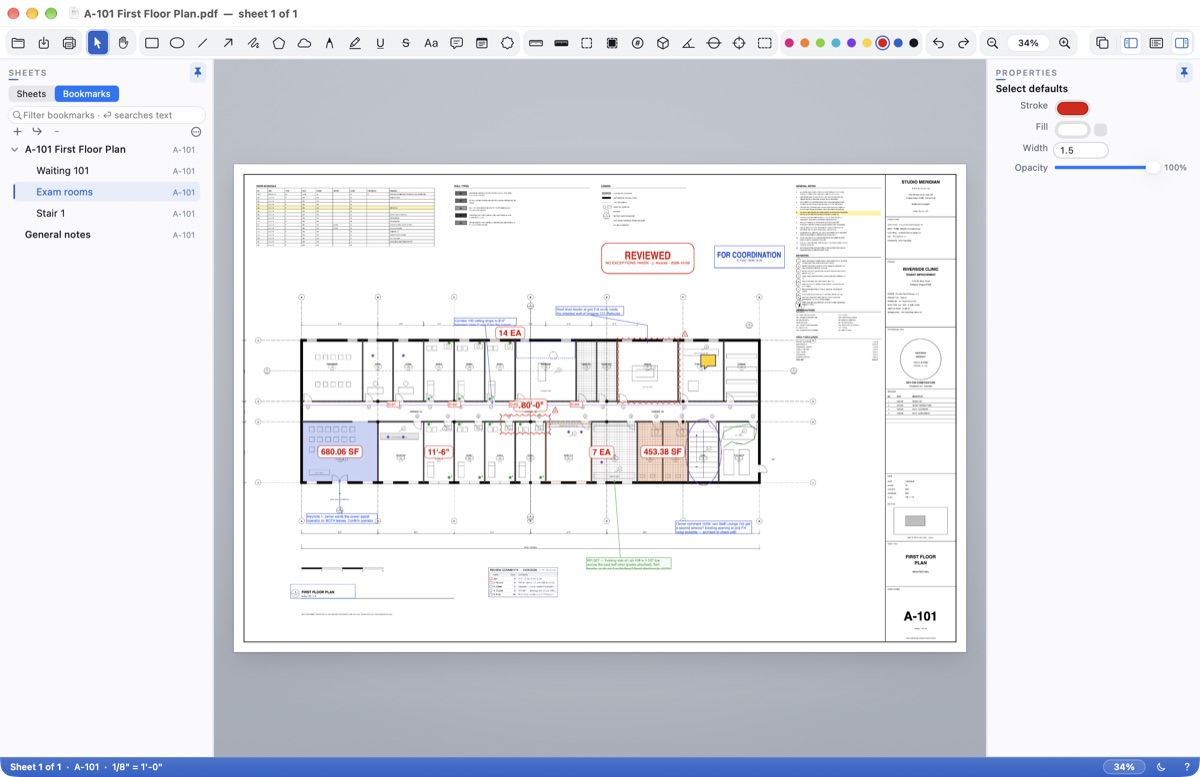The height and width of the screenshot is (777, 1200).
Task: Pick the black color swatch
Action: click(x=914, y=43)
